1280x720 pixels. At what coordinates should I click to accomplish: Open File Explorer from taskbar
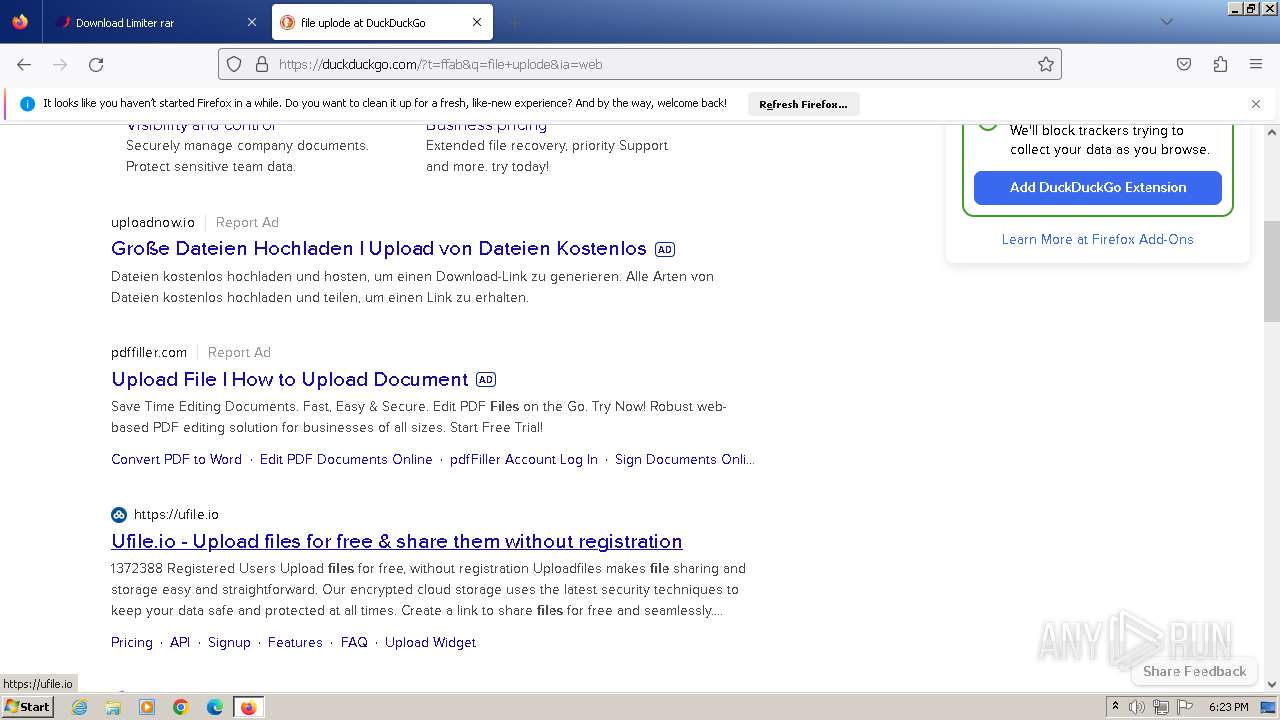tap(113, 707)
